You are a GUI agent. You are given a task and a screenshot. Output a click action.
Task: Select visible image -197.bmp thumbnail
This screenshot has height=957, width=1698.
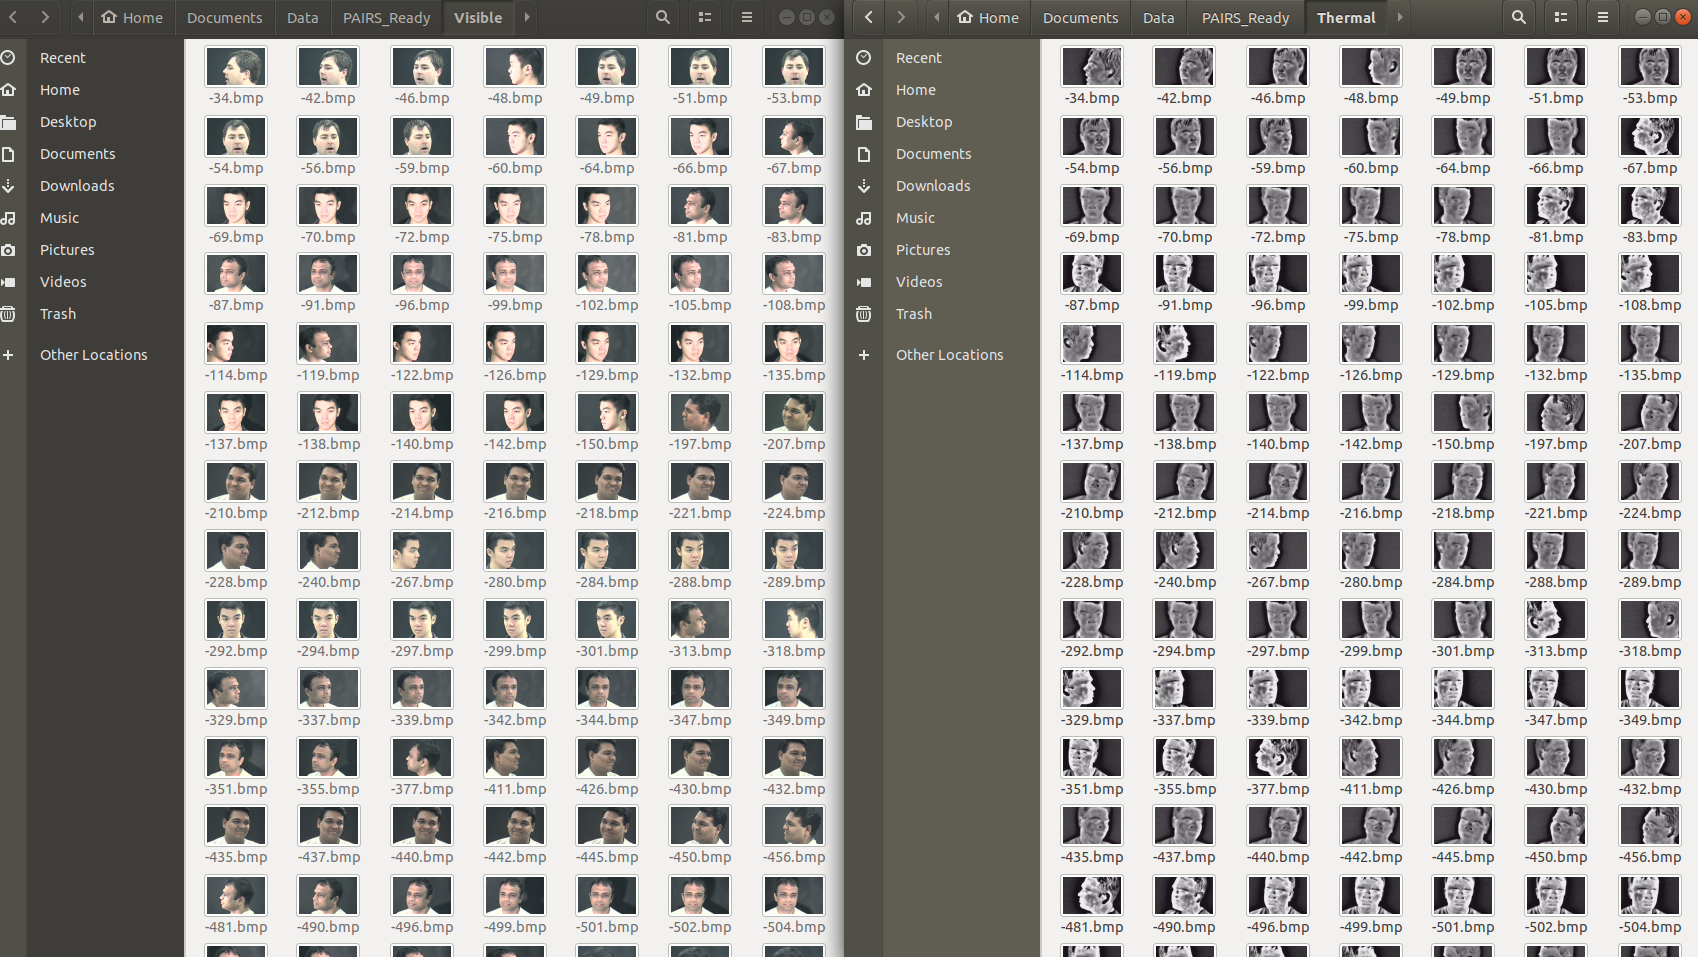(700, 414)
